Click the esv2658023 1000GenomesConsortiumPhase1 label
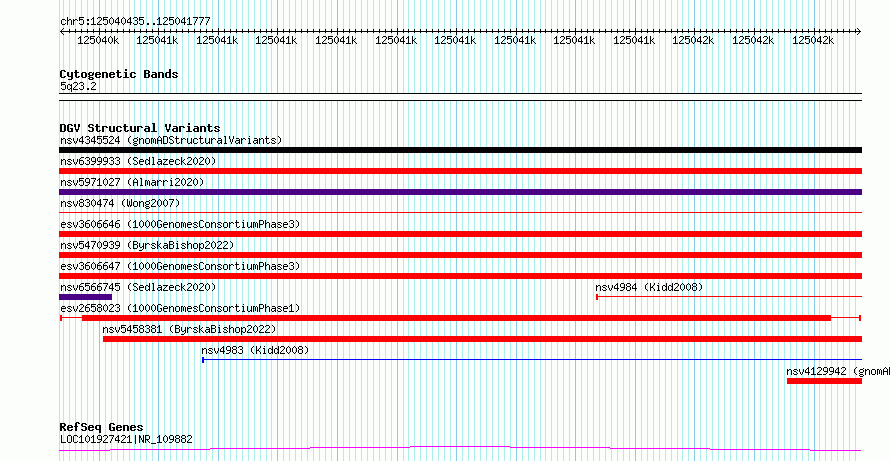890x461 pixels. (180, 308)
